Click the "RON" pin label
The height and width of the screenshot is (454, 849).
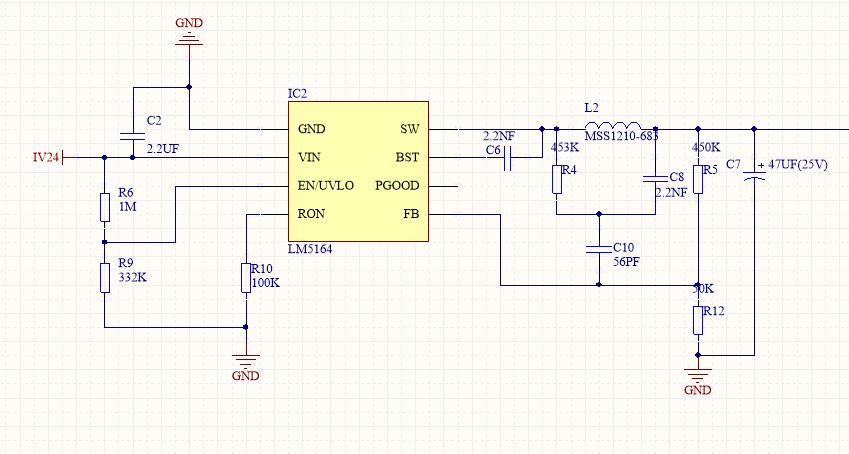311,213
